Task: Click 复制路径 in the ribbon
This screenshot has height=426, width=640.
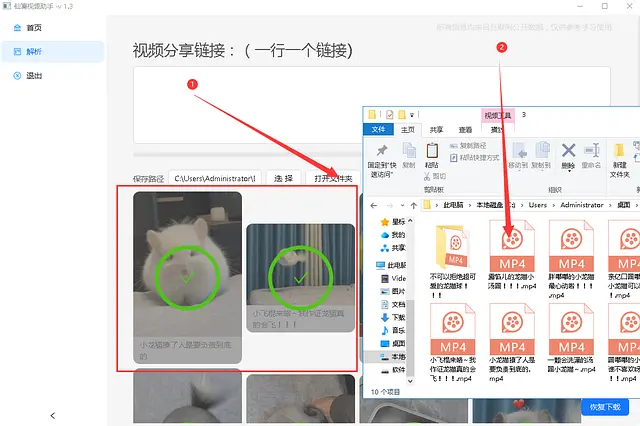Action: [468, 146]
